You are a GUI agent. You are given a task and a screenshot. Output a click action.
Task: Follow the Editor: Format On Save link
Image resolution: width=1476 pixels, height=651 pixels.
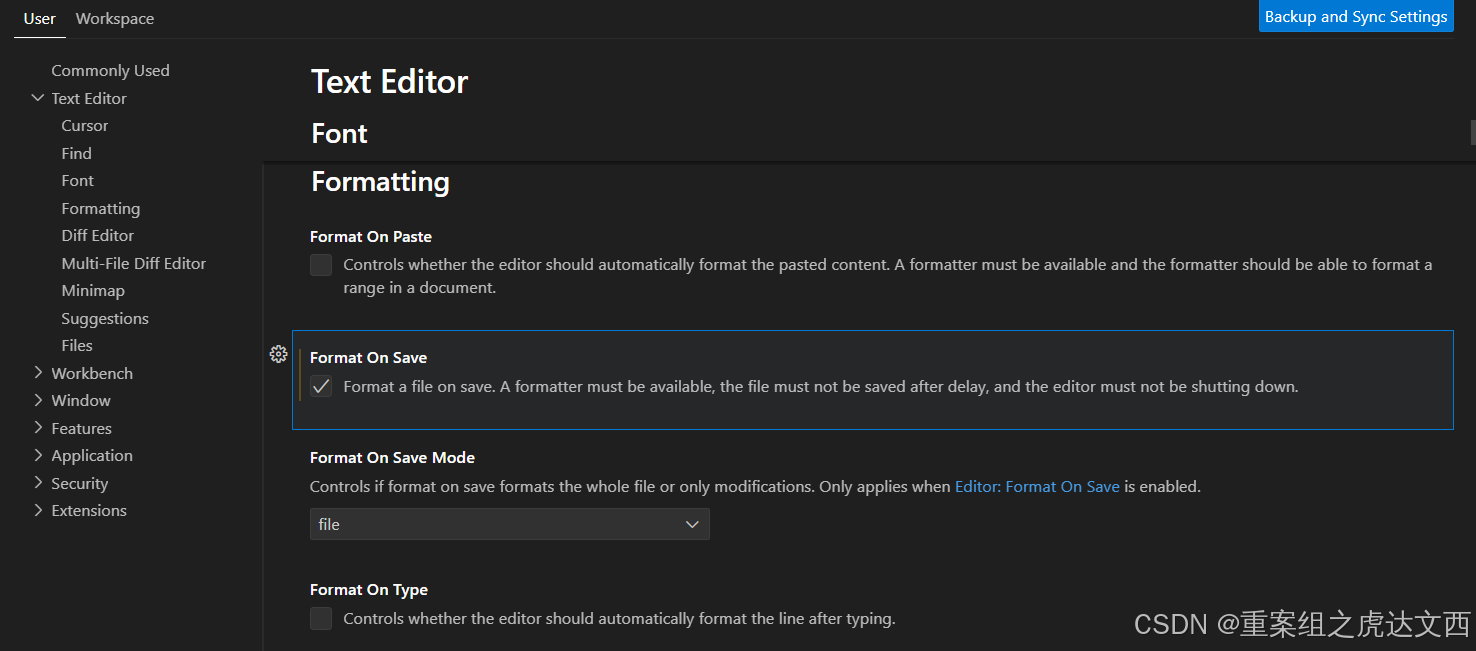pos(1037,487)
